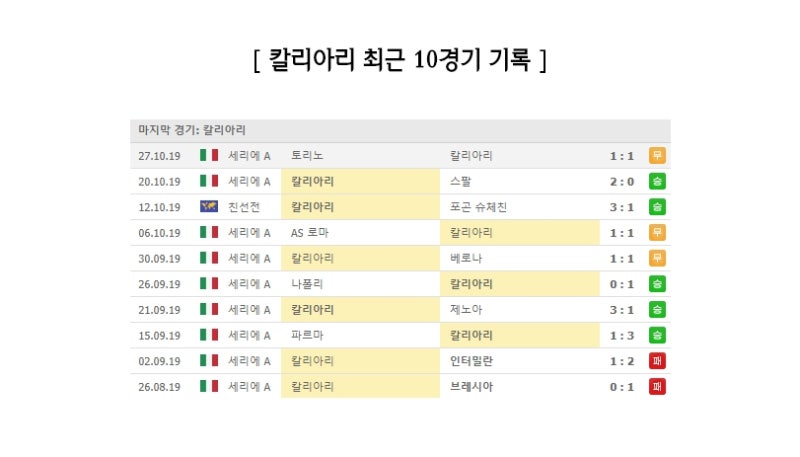The width and height of the screenshot is (800, 457).
Task: Open the 토리노 team link
Action: 307,156
